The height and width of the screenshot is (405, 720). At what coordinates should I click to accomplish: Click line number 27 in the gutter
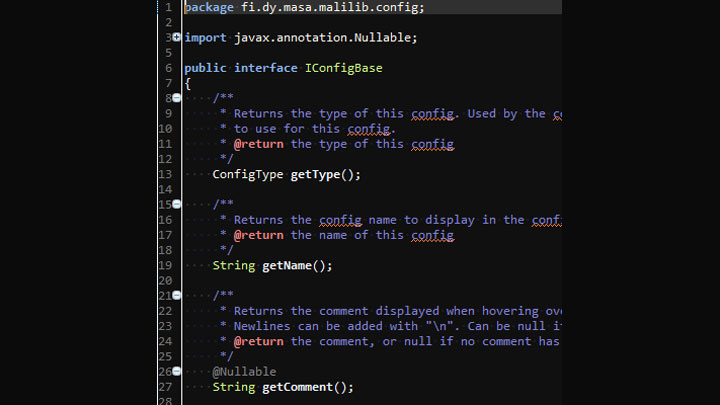pos(165,387)
